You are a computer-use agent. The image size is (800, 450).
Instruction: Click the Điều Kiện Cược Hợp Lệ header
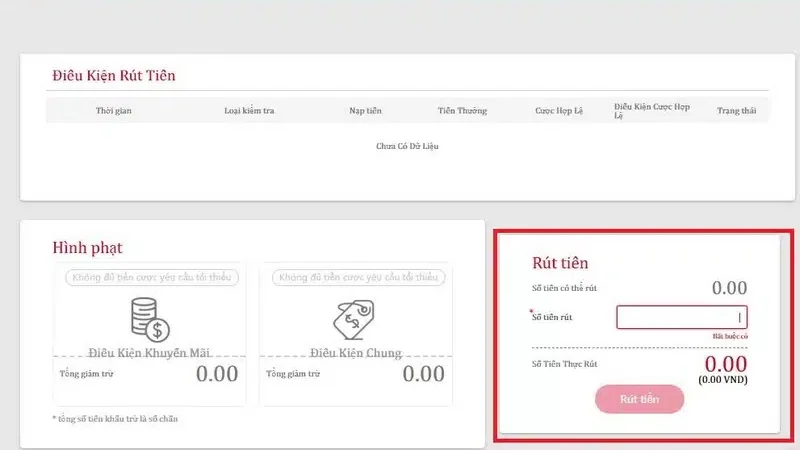tap(652, 110)
